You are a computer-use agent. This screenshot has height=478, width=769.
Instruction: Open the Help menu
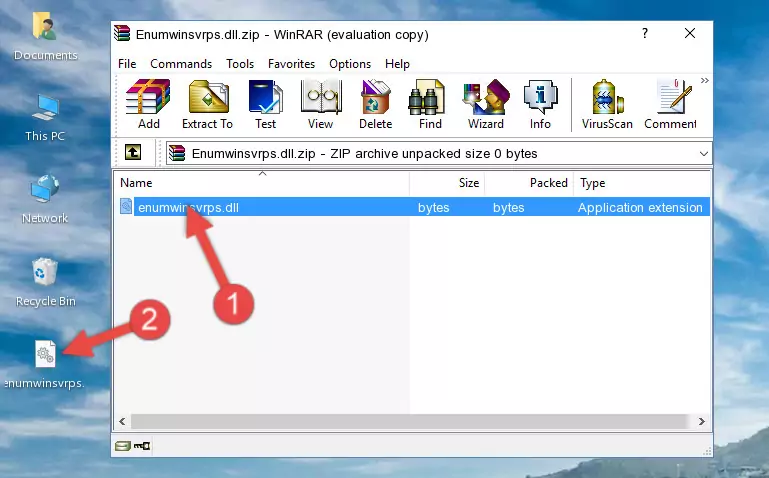pos(397,64)
